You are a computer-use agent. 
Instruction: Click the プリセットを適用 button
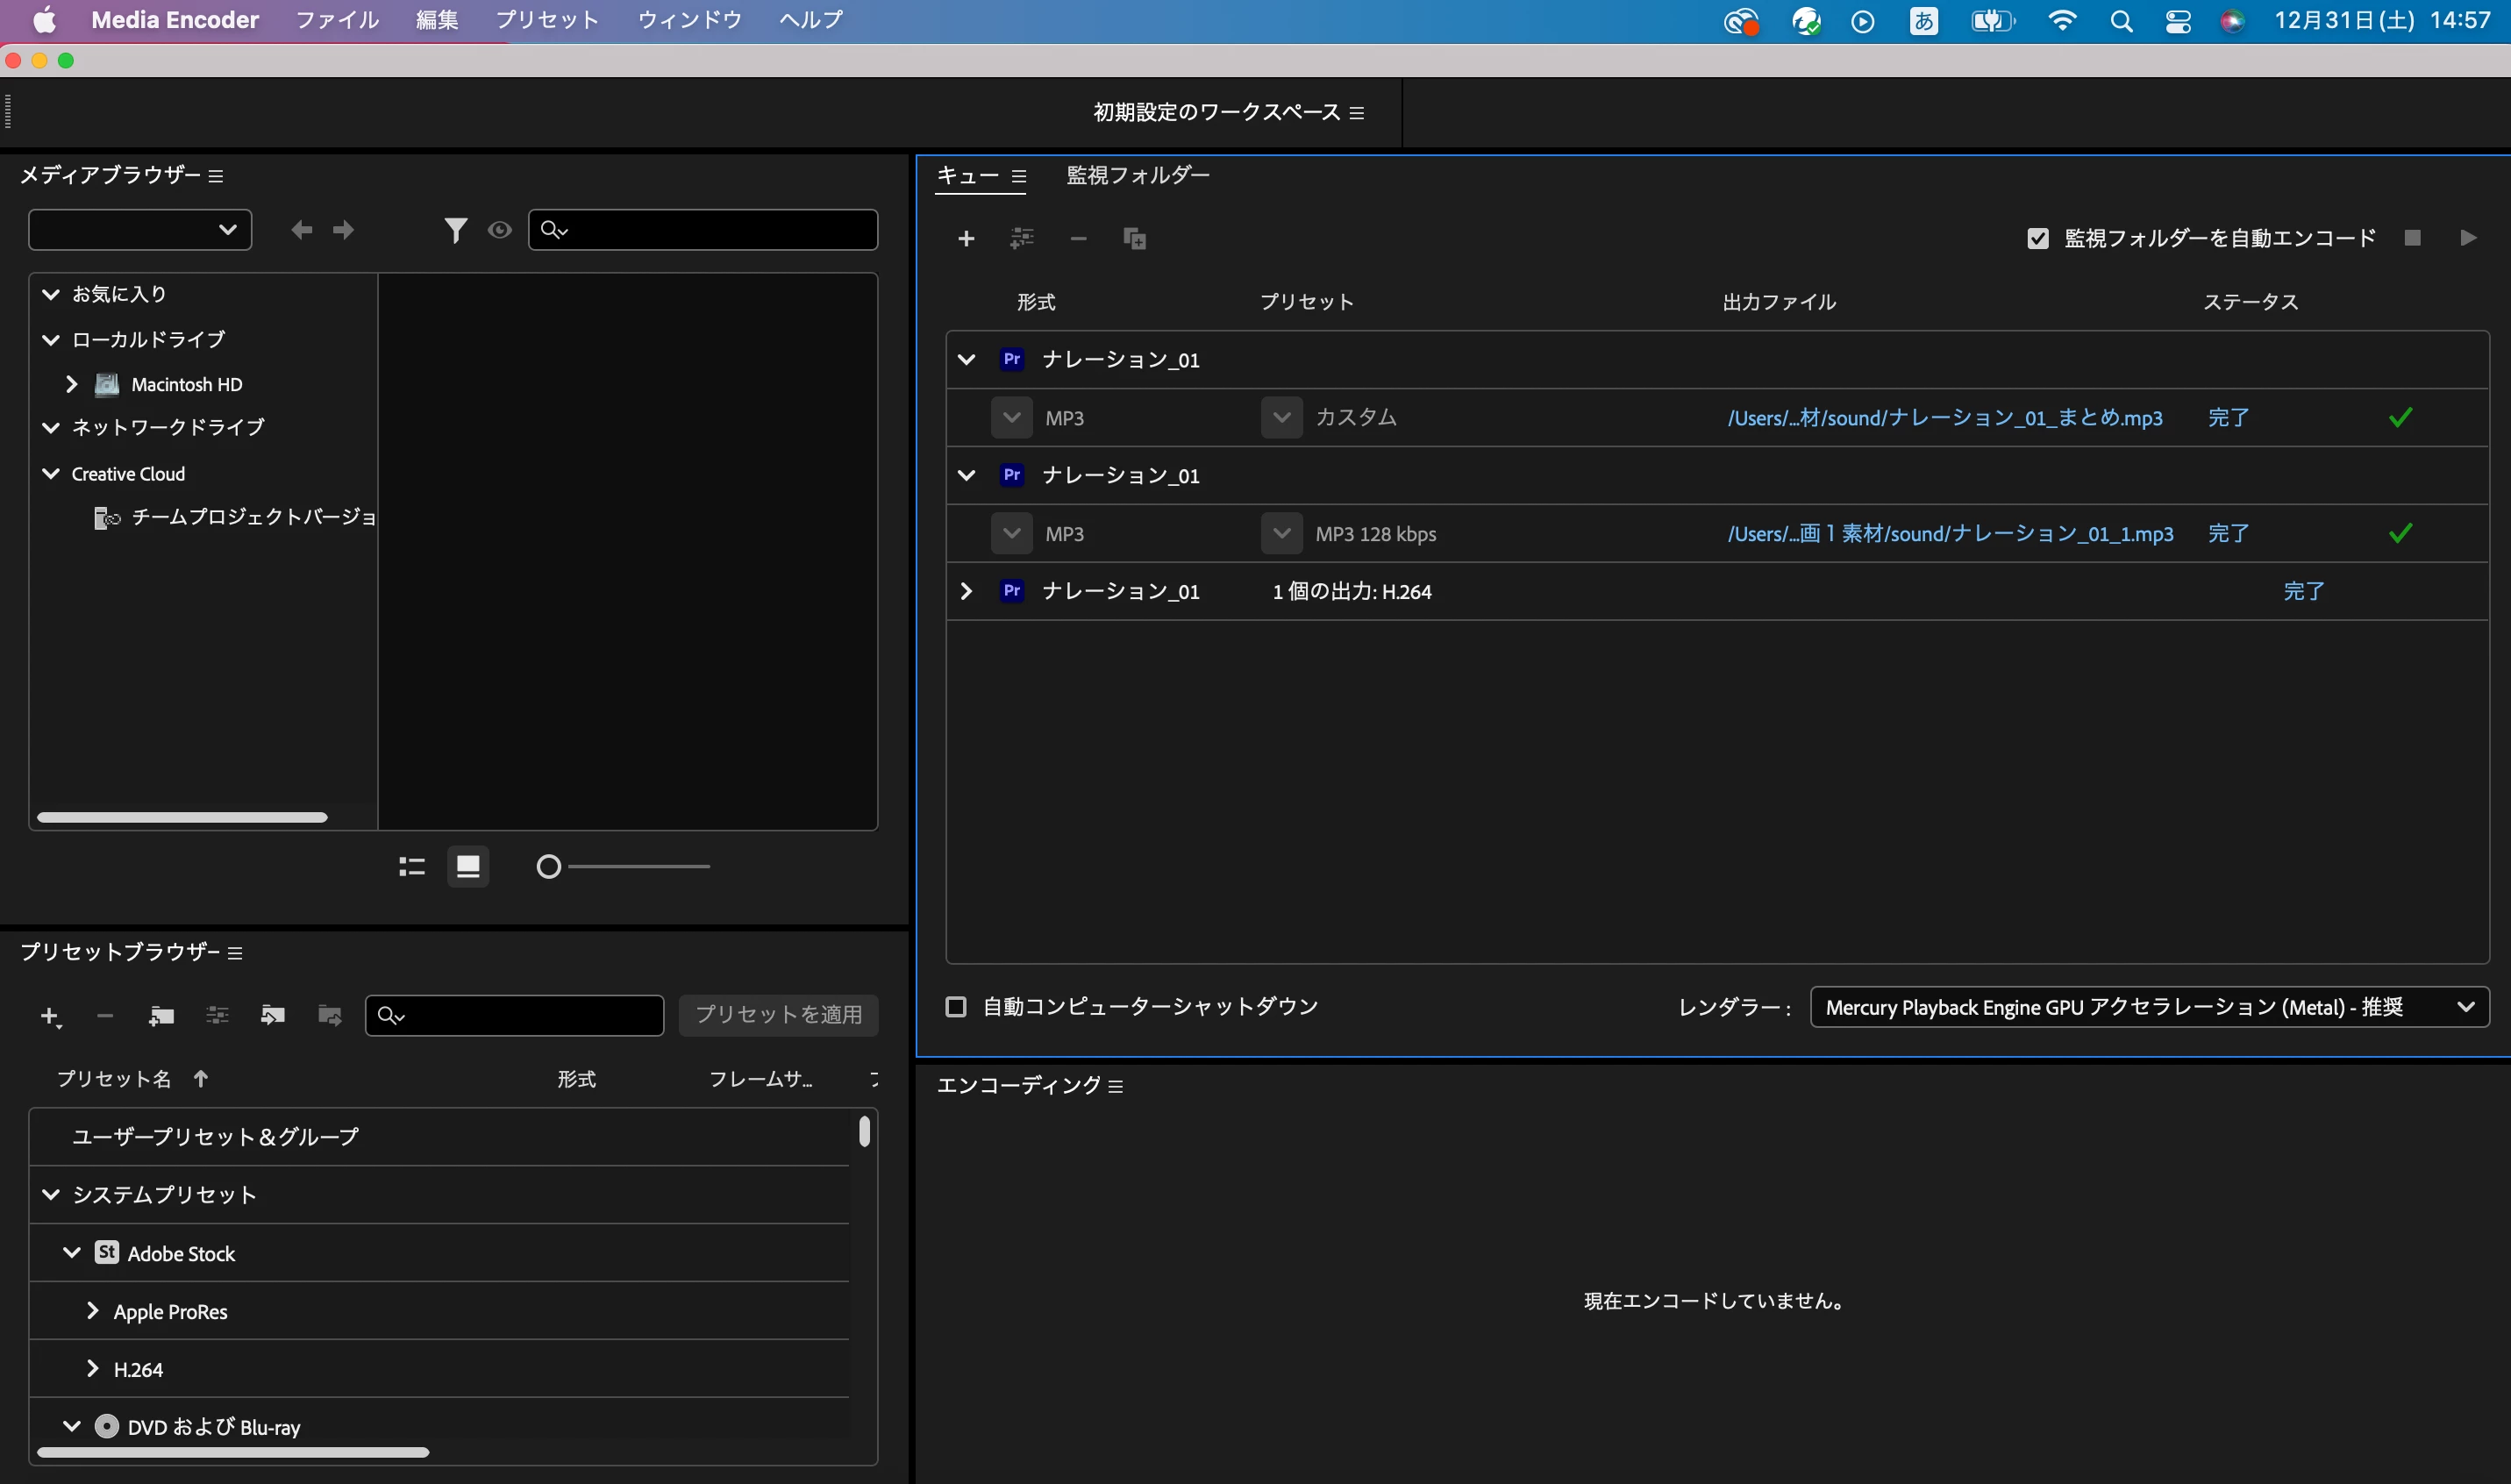778,1015
